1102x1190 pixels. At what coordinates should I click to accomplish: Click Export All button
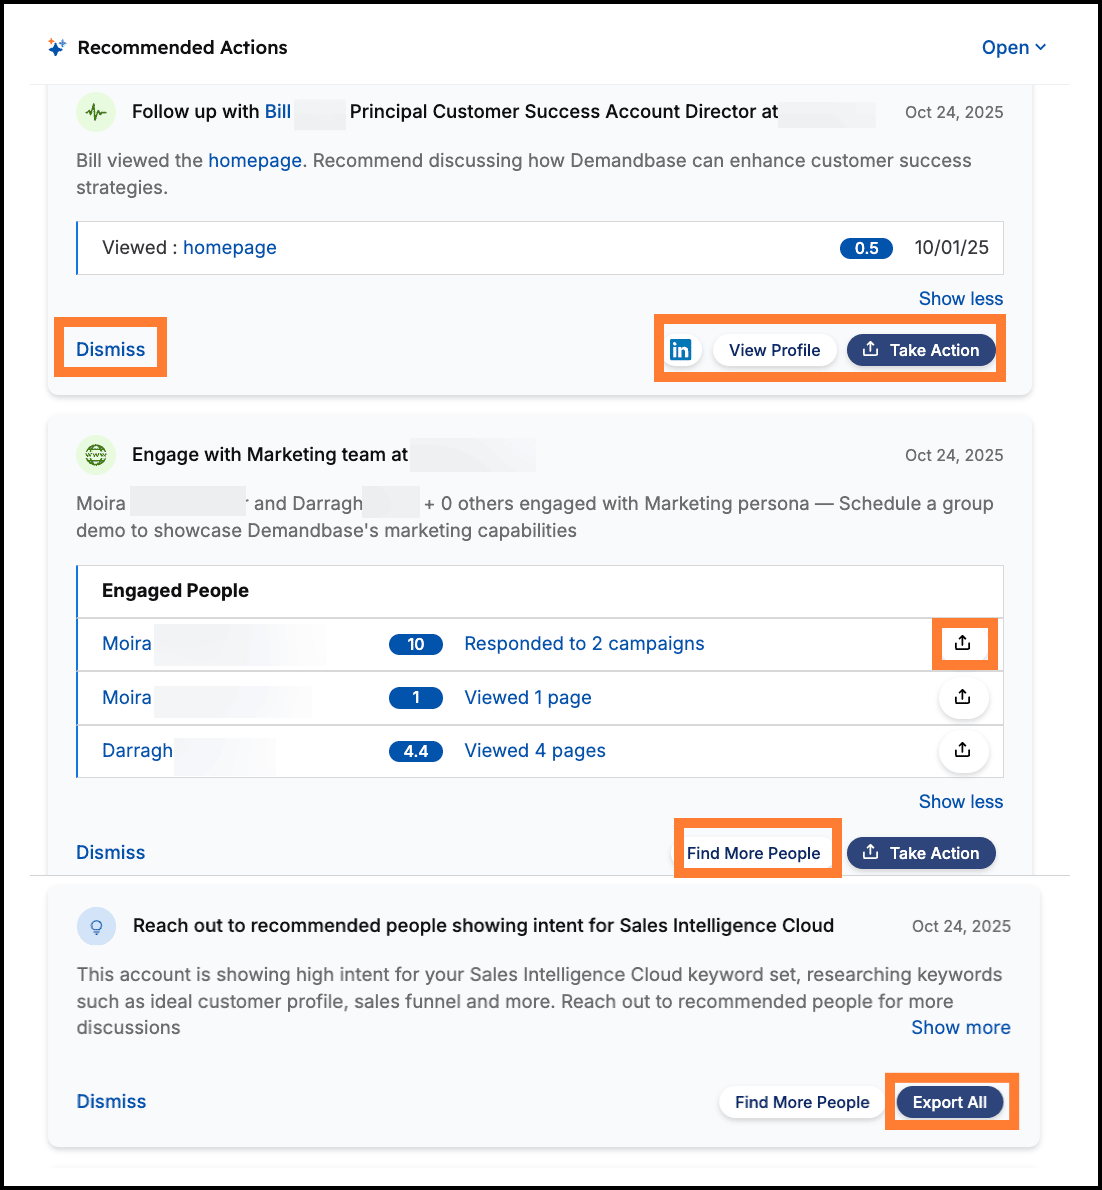click(x=949, y=1102)
